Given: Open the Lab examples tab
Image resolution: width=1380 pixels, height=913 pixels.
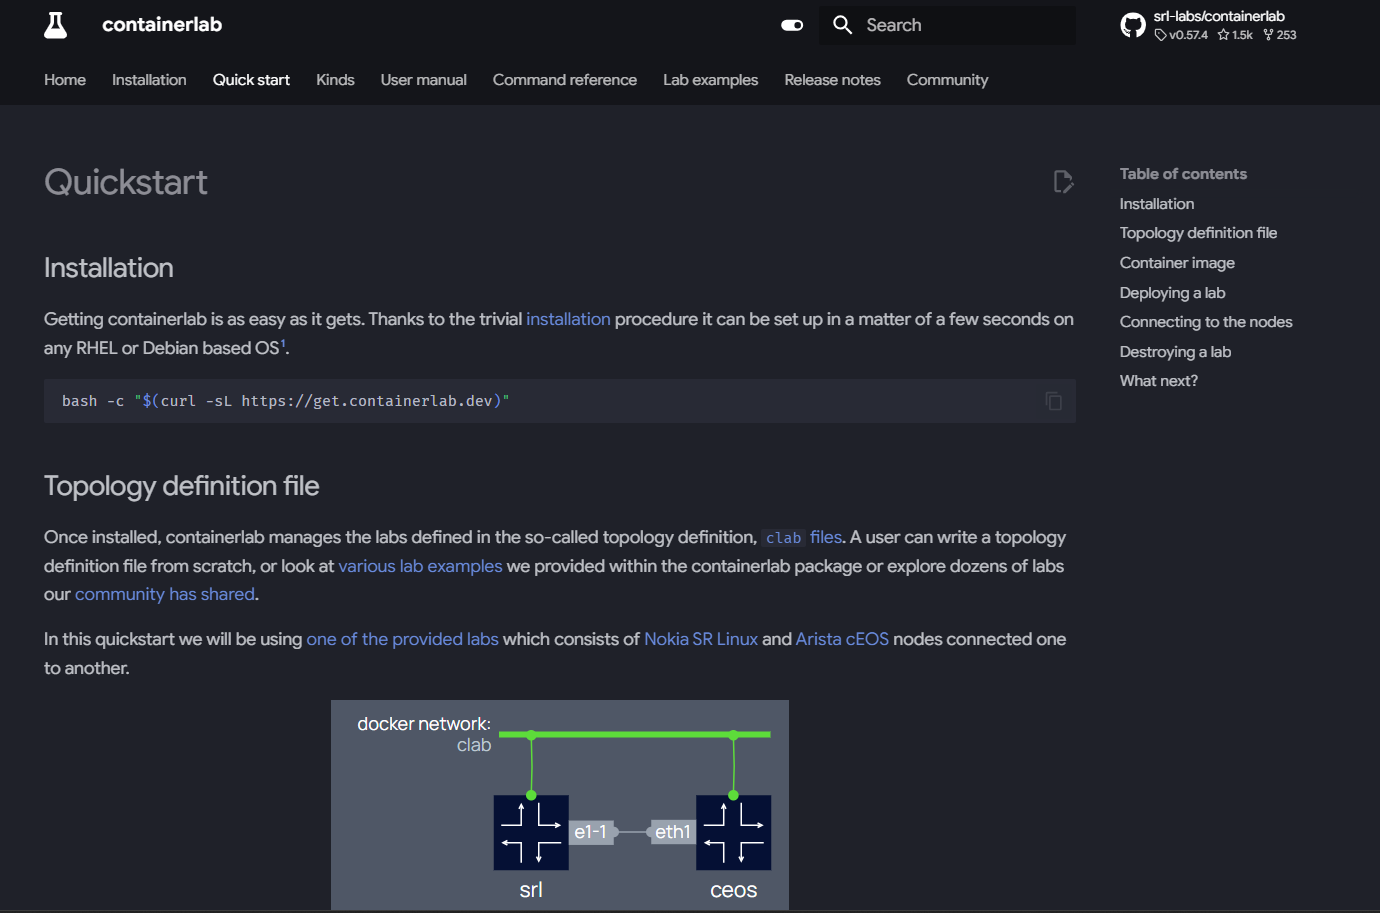Looking at the screenshot, I should (710, 80).
